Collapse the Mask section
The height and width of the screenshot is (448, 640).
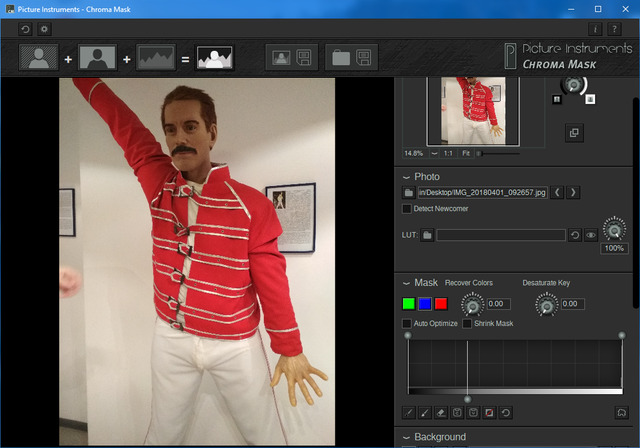pos(406,283)
